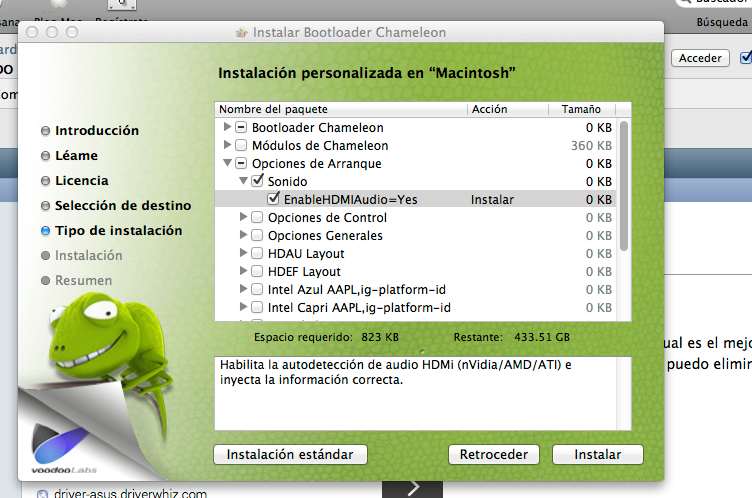Check the HDEF Layout box
Screen dimensions: 752x498
tap(257, 272)
